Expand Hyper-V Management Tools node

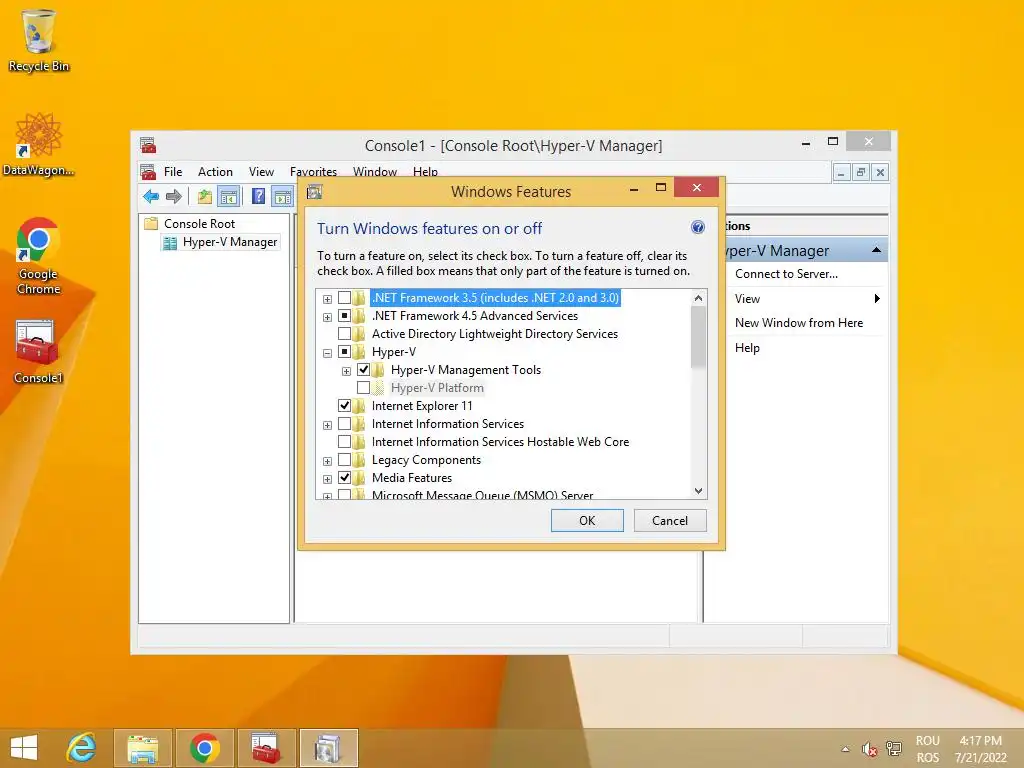[346, 372]
